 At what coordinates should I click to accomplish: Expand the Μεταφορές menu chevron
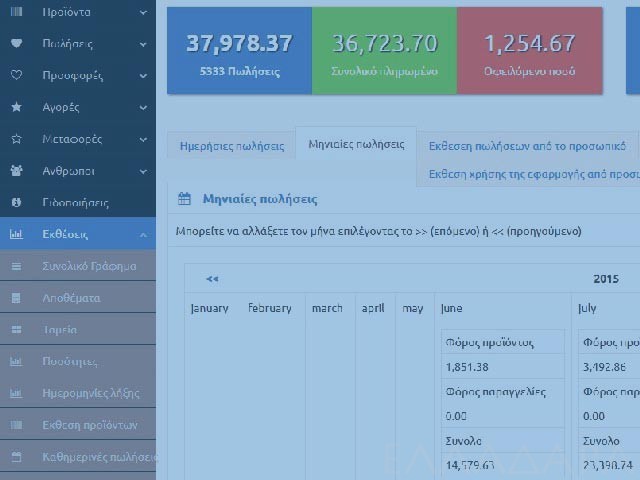(143, 140)
